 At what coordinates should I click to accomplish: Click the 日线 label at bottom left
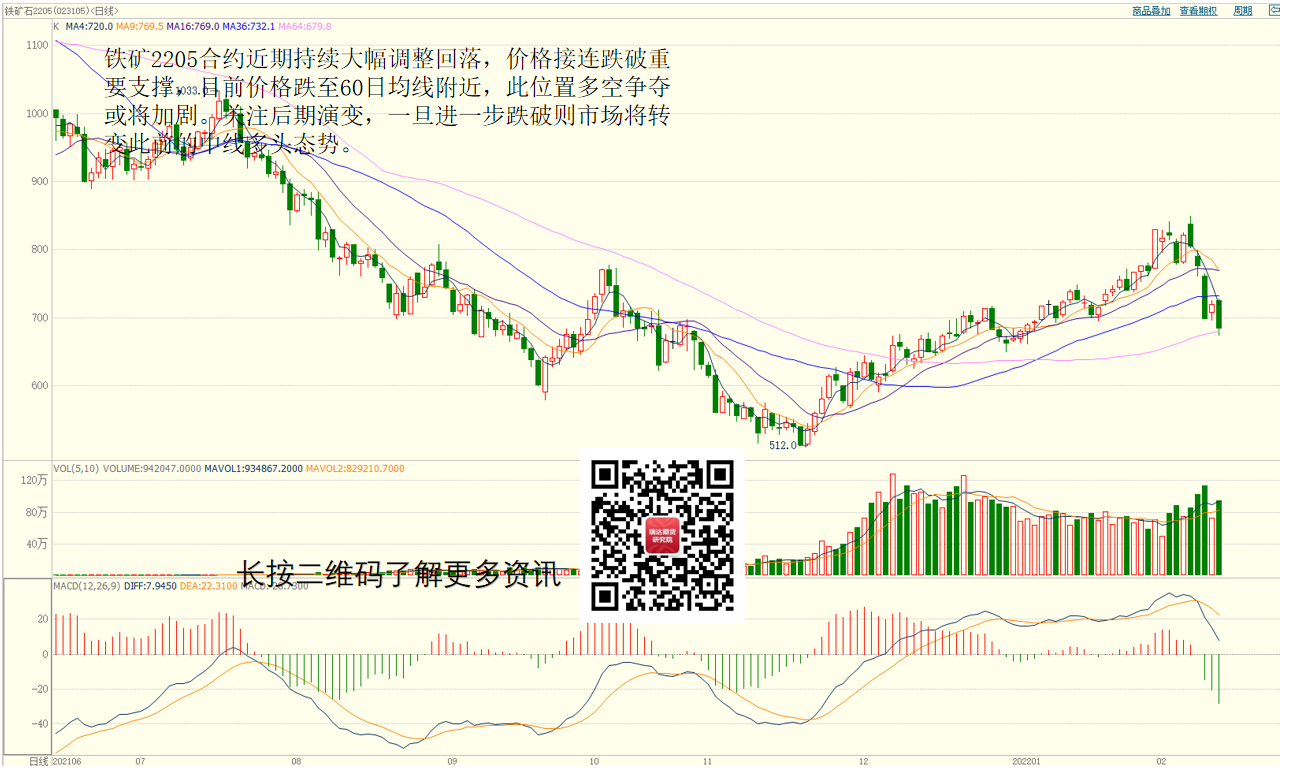coord(37,761)
